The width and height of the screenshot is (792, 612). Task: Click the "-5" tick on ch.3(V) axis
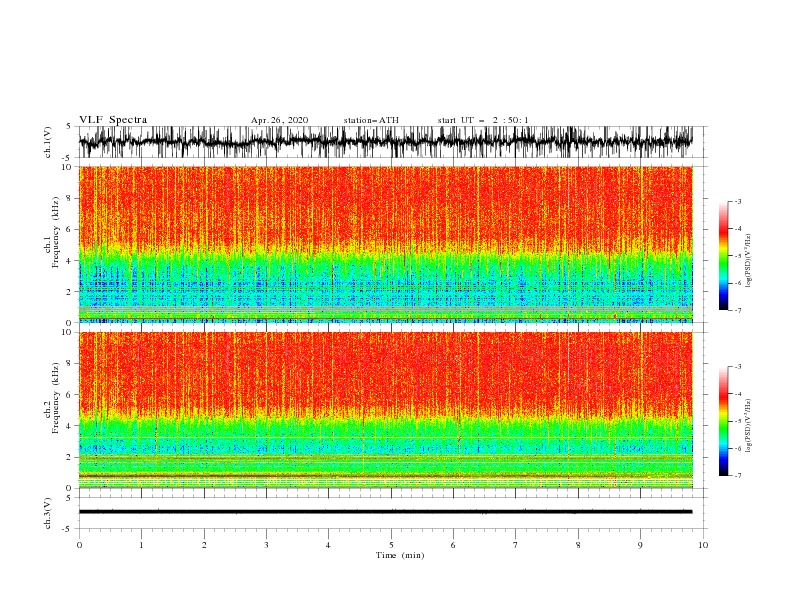pos(67,530)
